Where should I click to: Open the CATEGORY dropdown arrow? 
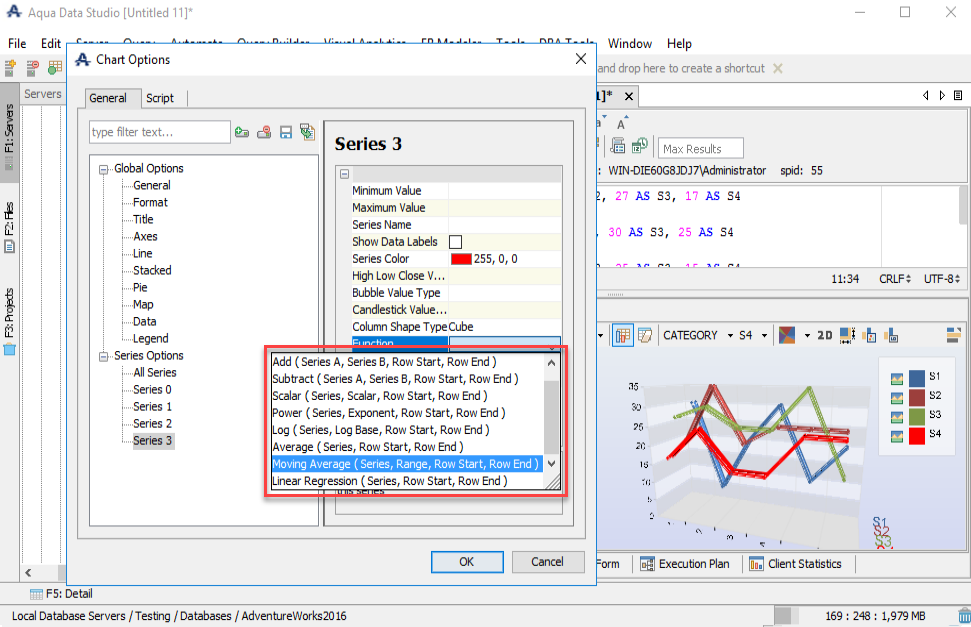pos(730,335)
